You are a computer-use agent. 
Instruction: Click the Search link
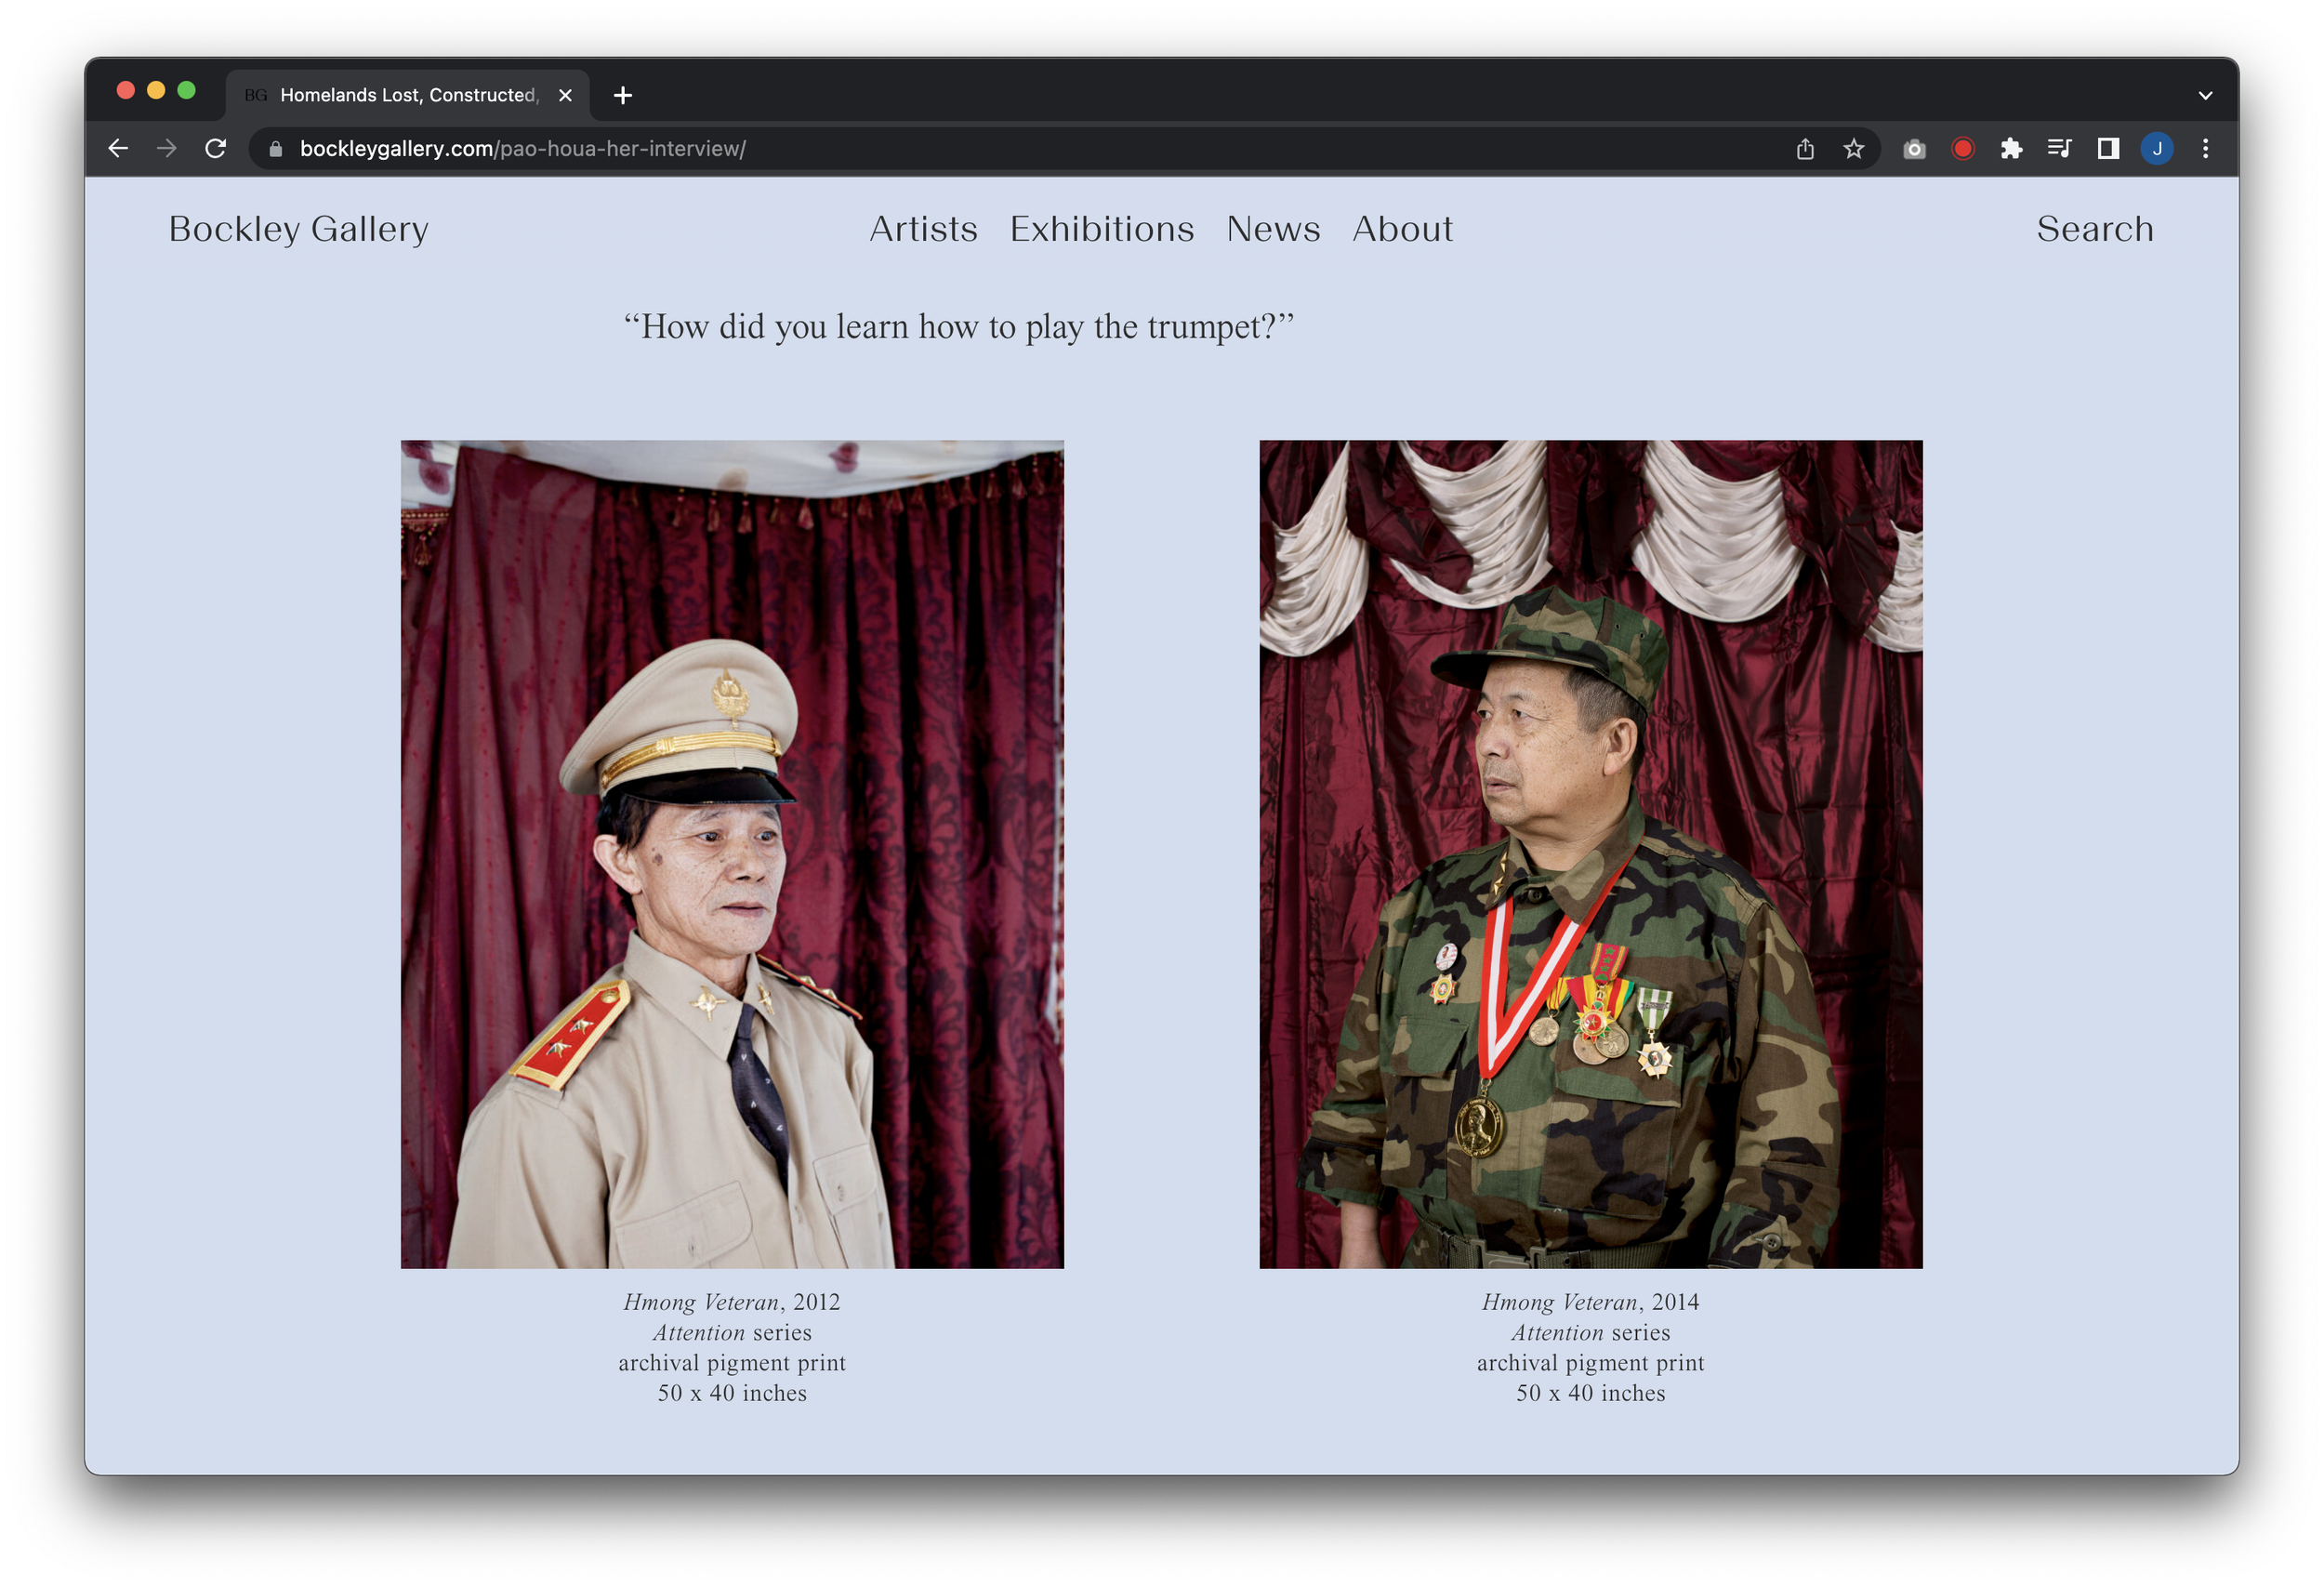(x=2094, y=229)
